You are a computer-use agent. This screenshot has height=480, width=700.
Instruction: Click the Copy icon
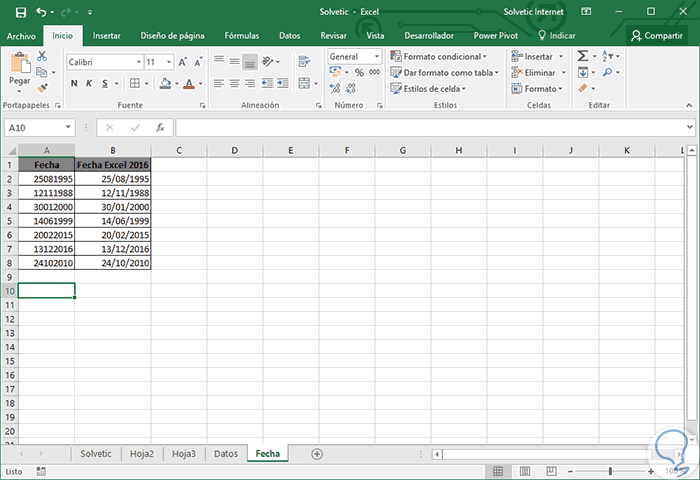42,72
